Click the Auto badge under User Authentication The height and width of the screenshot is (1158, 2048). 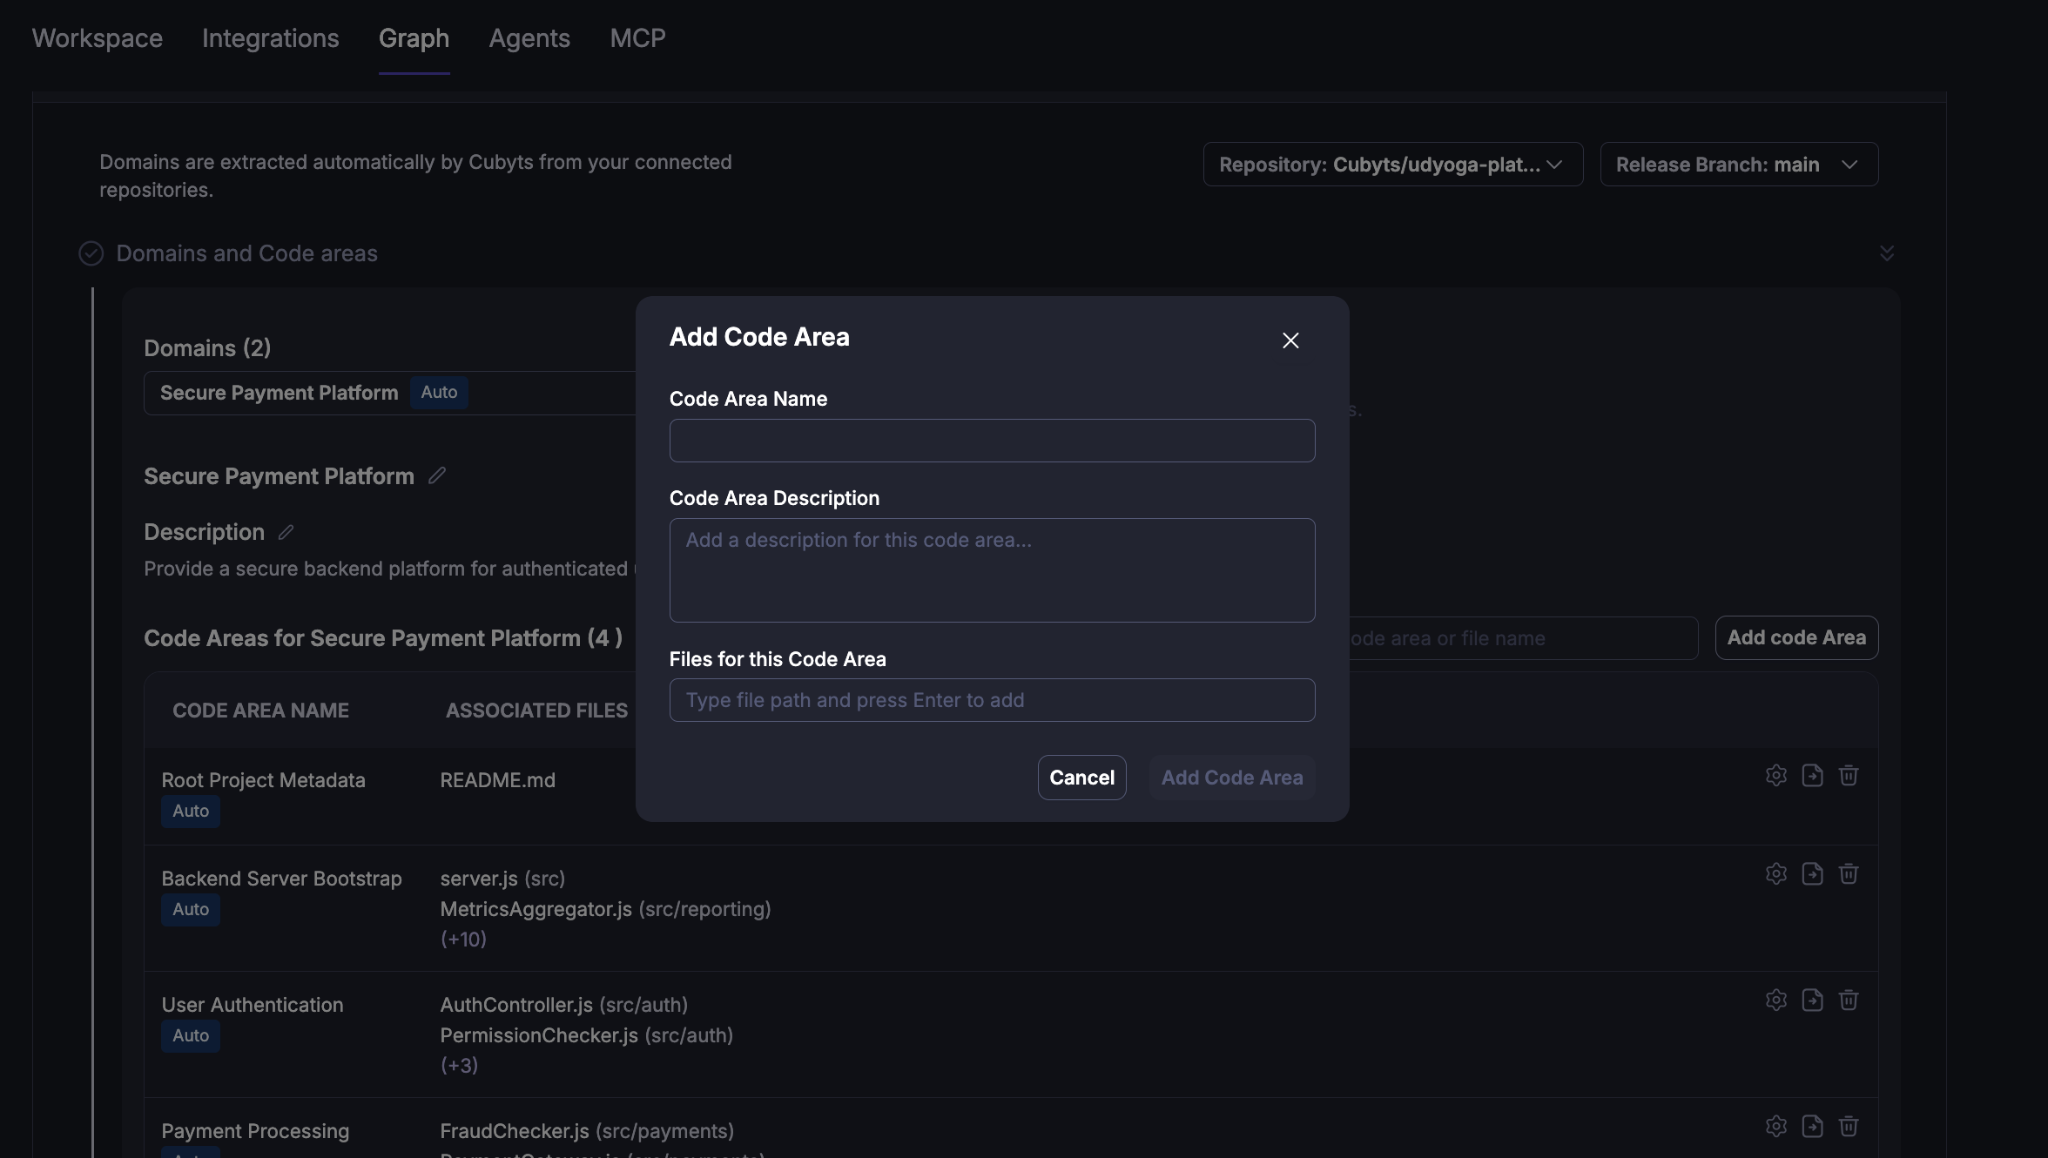coord(190,1035)
